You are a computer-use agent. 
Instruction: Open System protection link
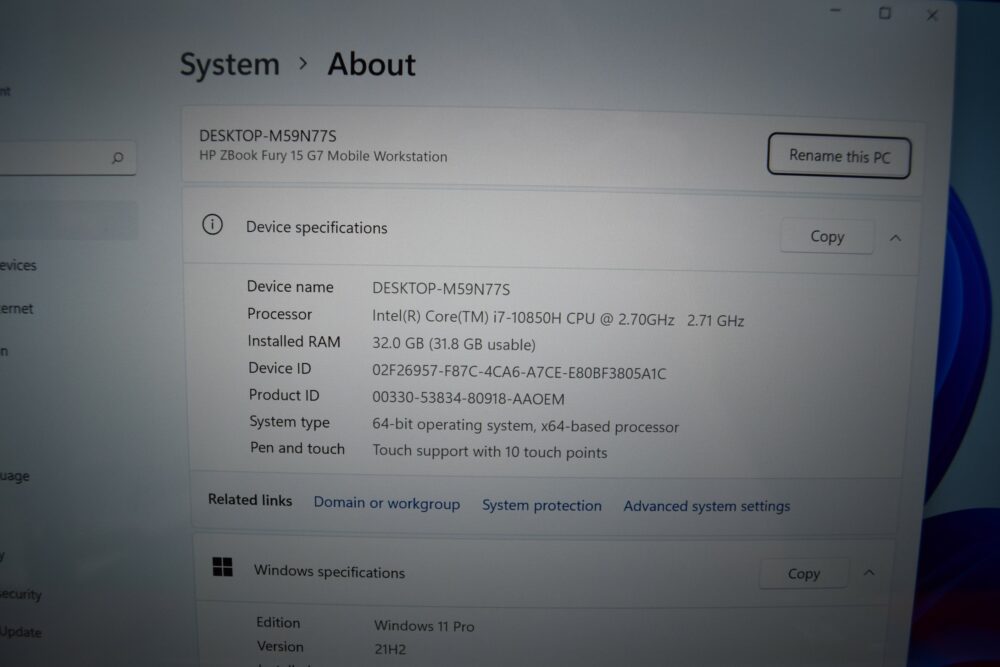click(541, 505)
